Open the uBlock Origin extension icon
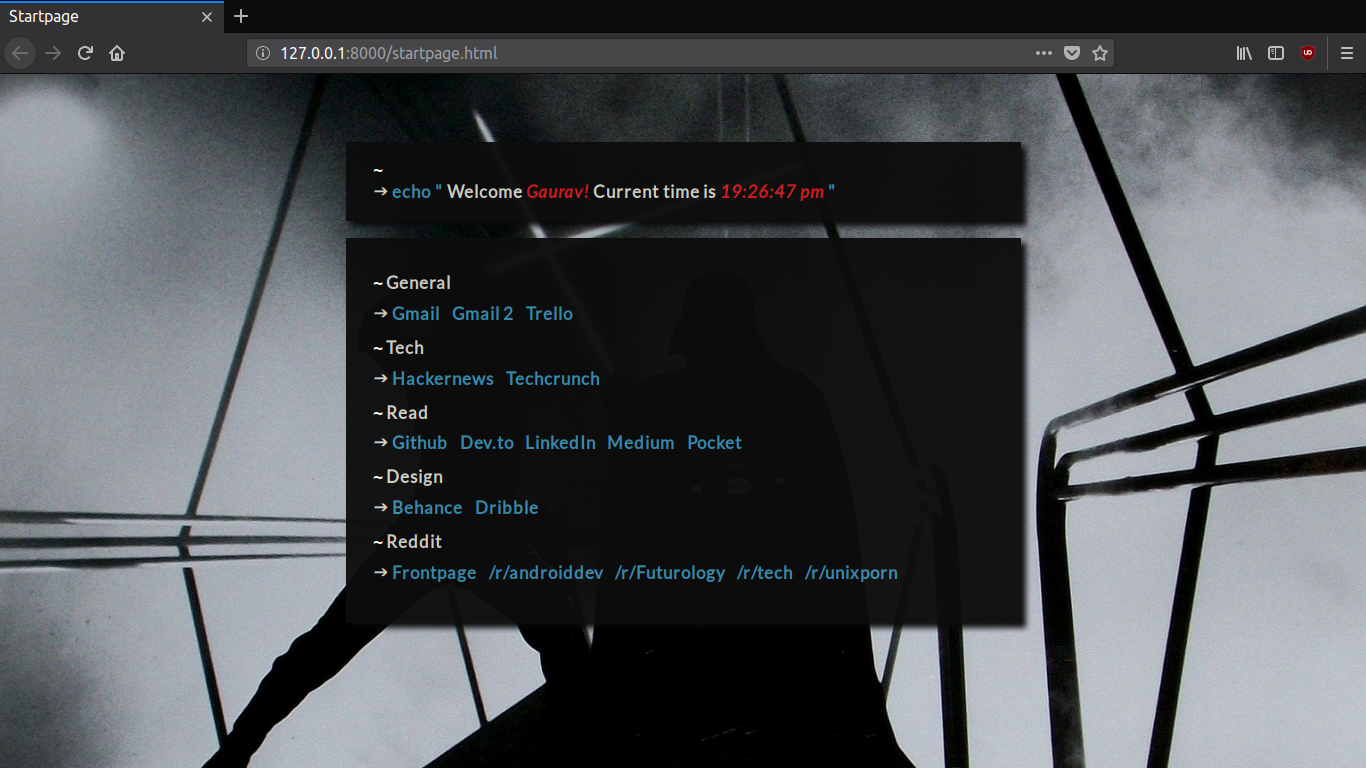The image size is (1366, 768). (x=1308, y=53)
